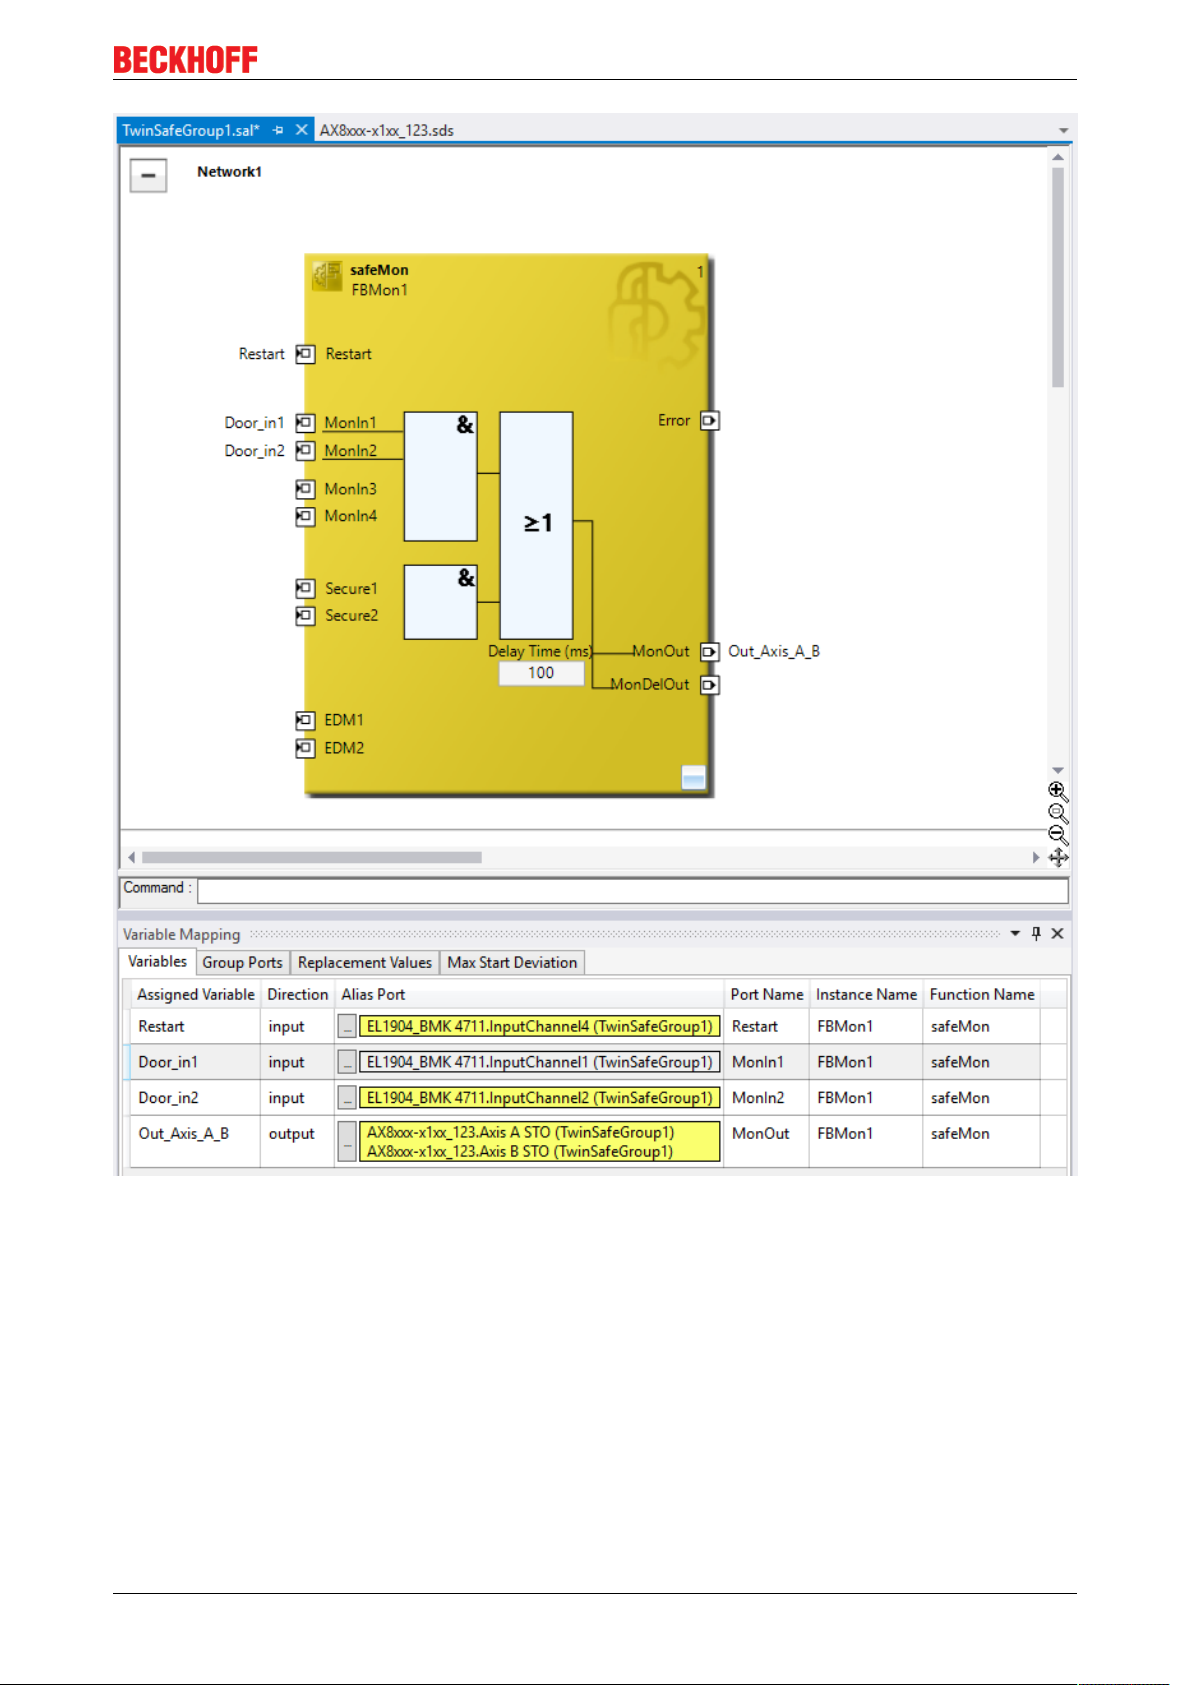Screen dimensions: 1192x1685
Task: Select the EL1904_BMK 4711.InputChannel4 alias cell
Action: click(x=540, y=1027)
